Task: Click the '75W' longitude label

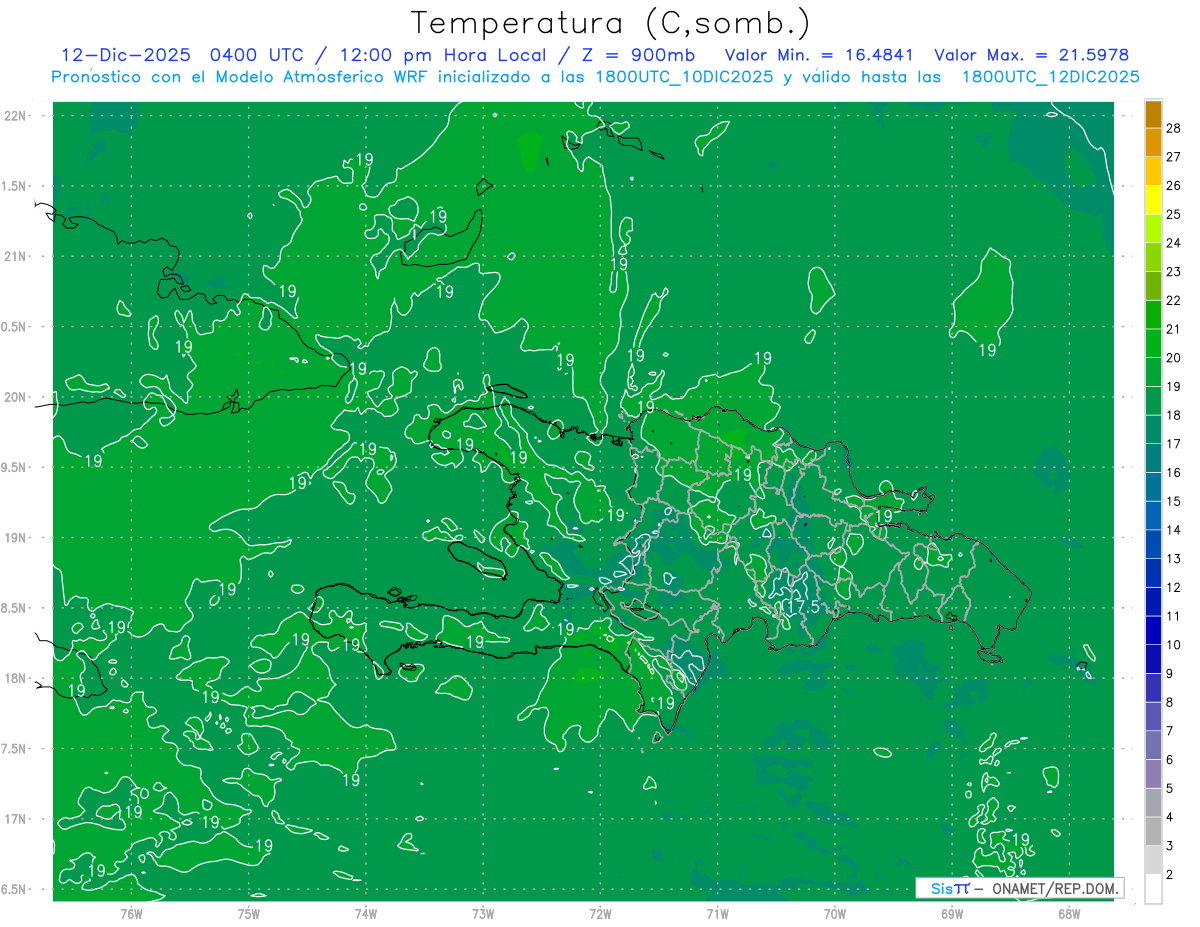Action: point(249,913)
